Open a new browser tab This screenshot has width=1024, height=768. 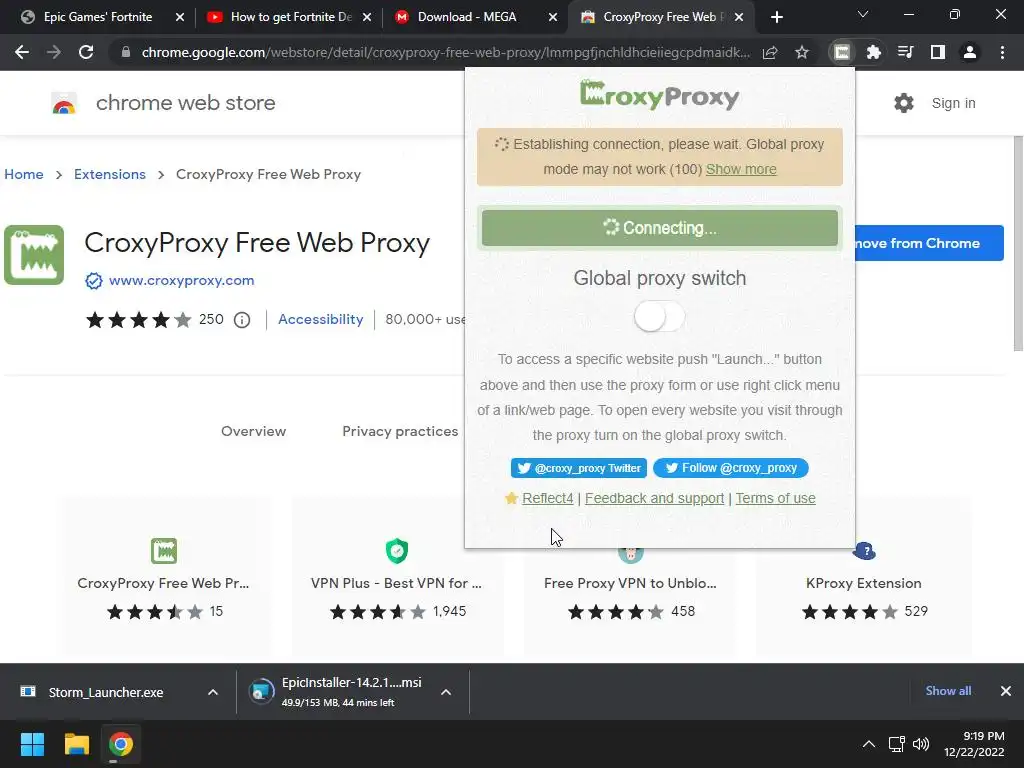coord(776,17)
